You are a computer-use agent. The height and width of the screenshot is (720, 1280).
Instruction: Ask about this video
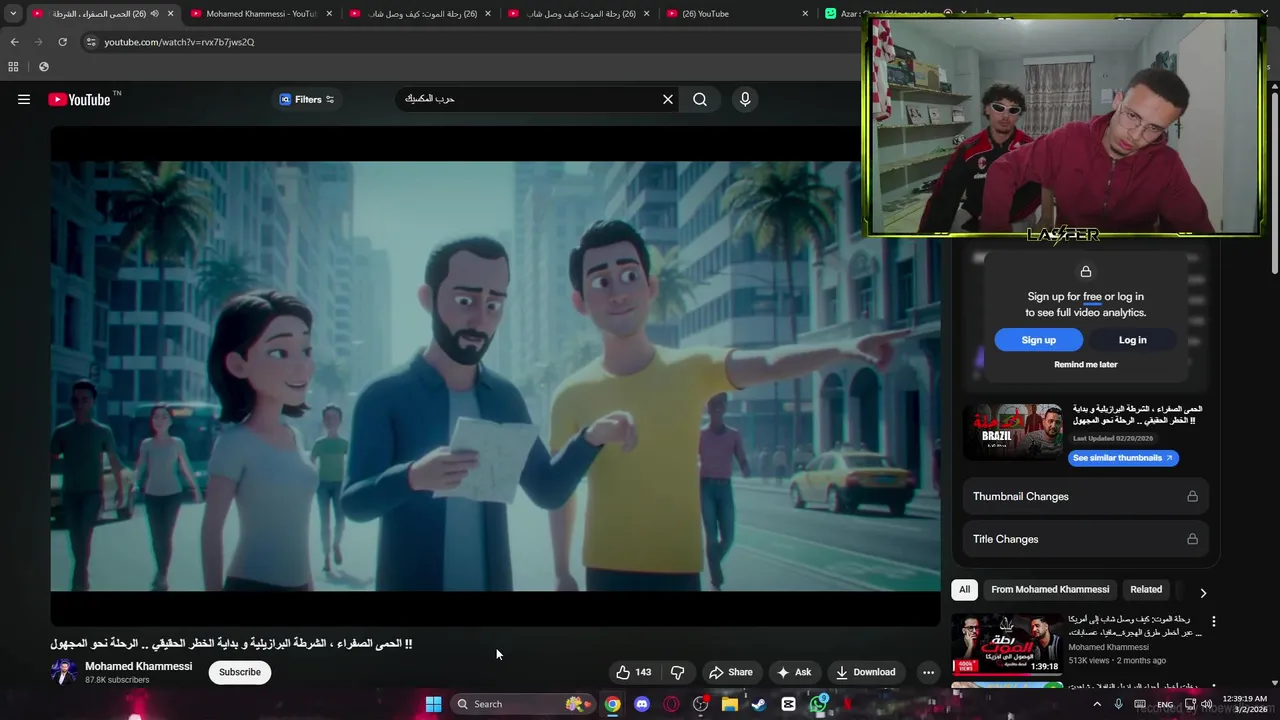[x=794, y=672]
